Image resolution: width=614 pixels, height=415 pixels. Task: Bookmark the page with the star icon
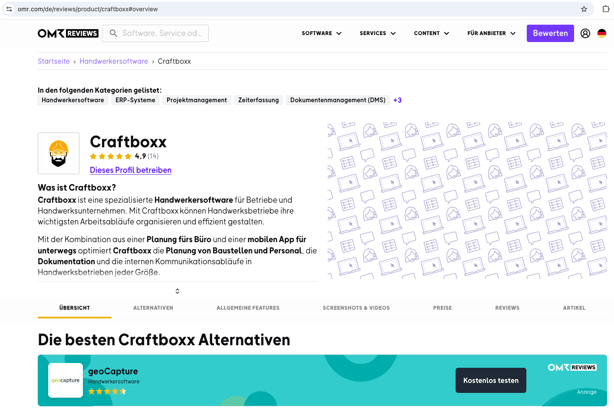coord(584,9)
